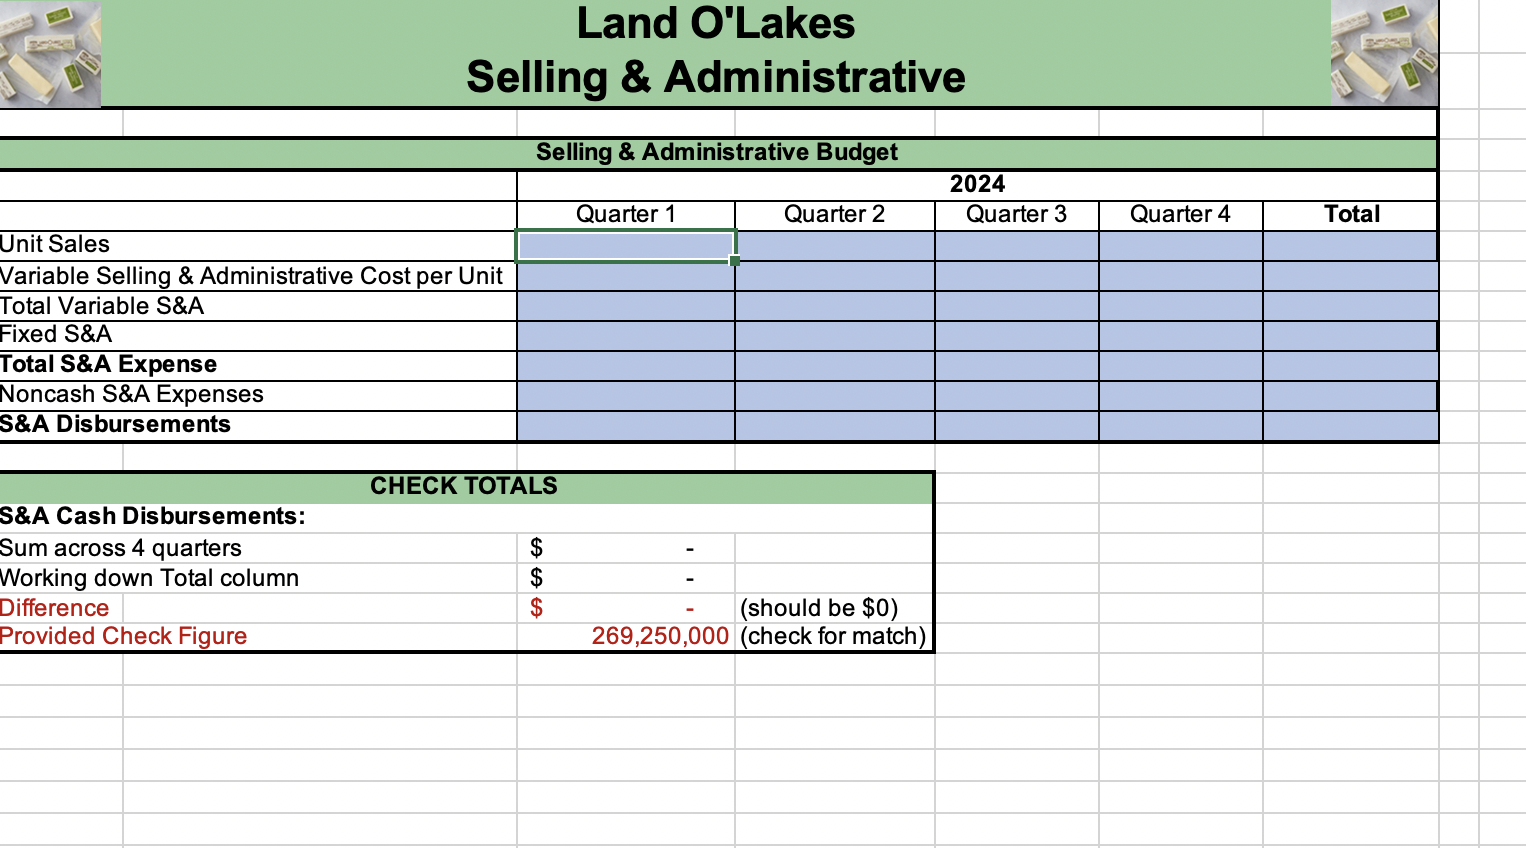Select the Unit Sales Quarter 1 cell

click(626, 246)
